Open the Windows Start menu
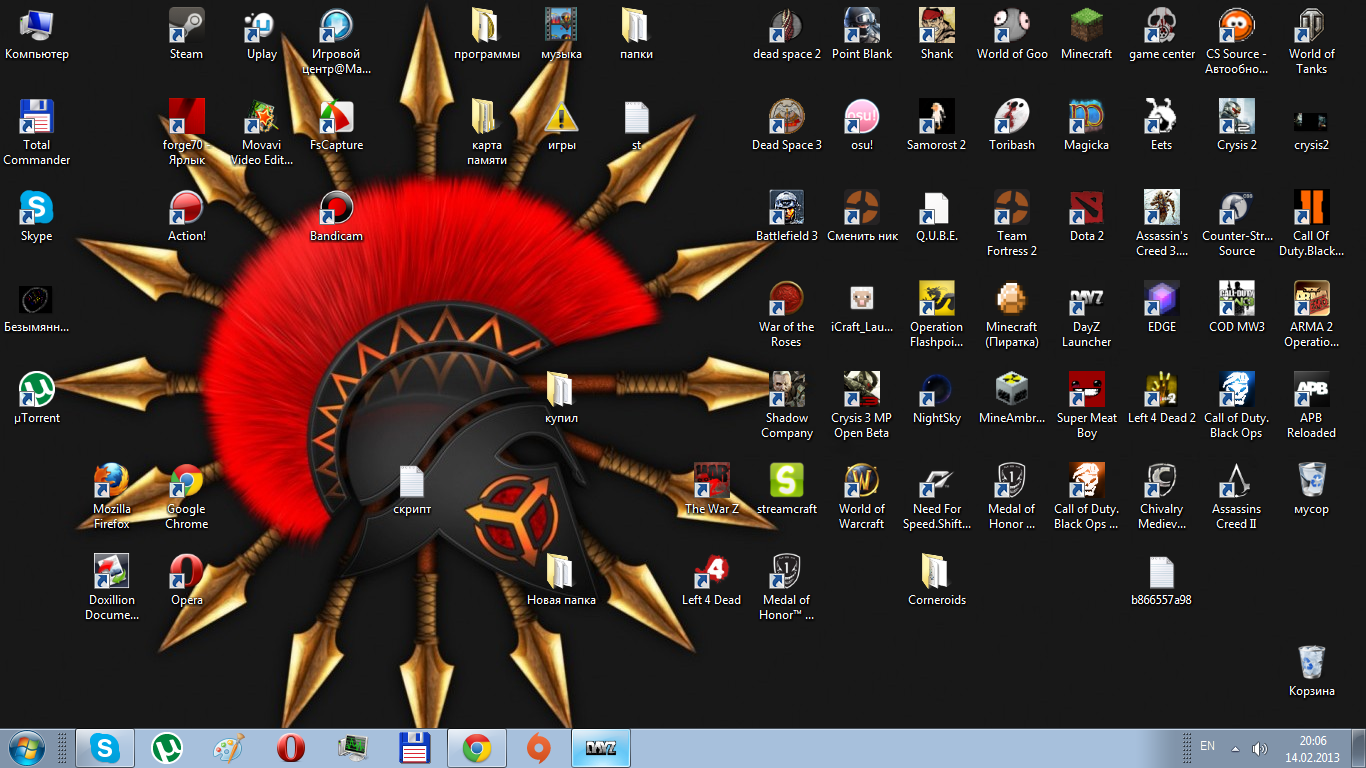The width and height of the screenshot is (1366, 768). coord(26,747)
